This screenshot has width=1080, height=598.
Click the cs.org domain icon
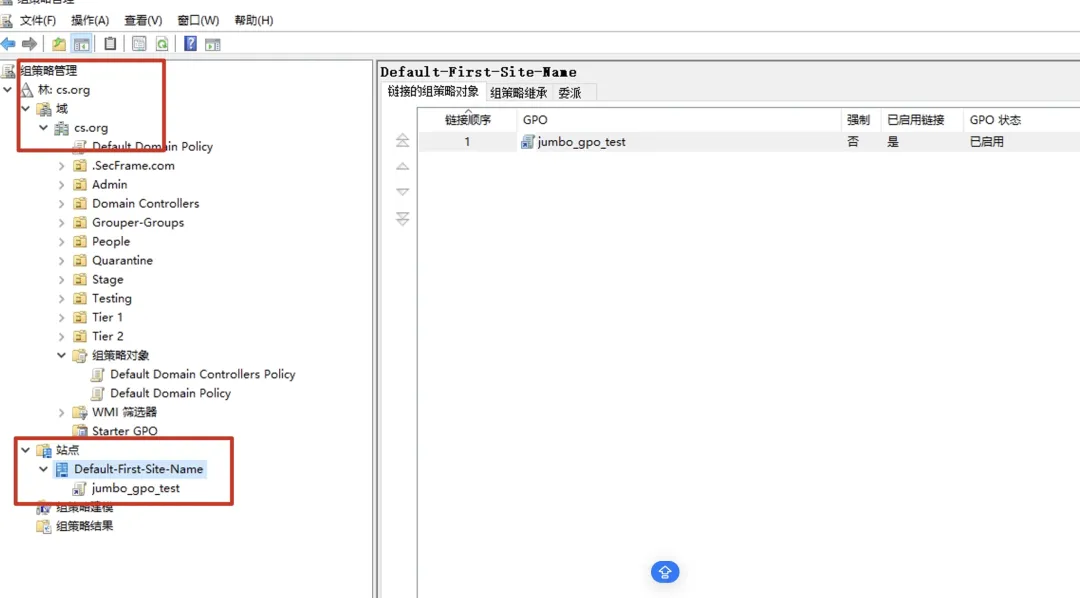click(62, 128)
